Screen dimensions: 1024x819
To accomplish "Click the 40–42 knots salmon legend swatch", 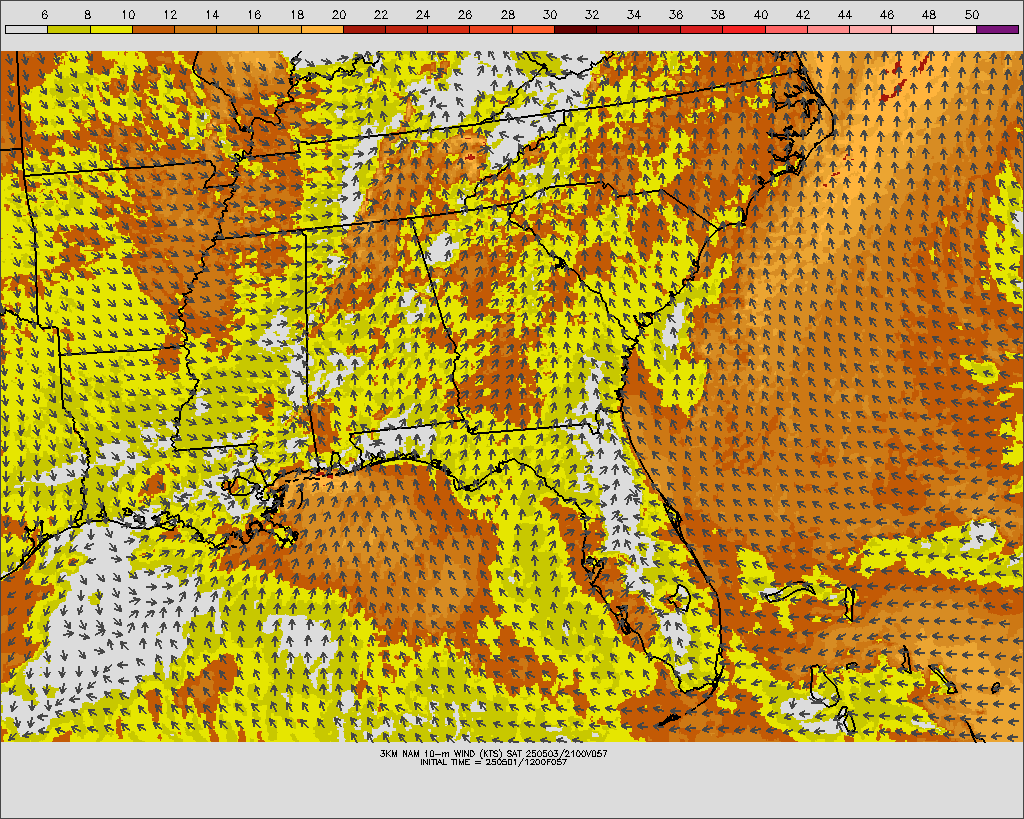I will 786,29.
